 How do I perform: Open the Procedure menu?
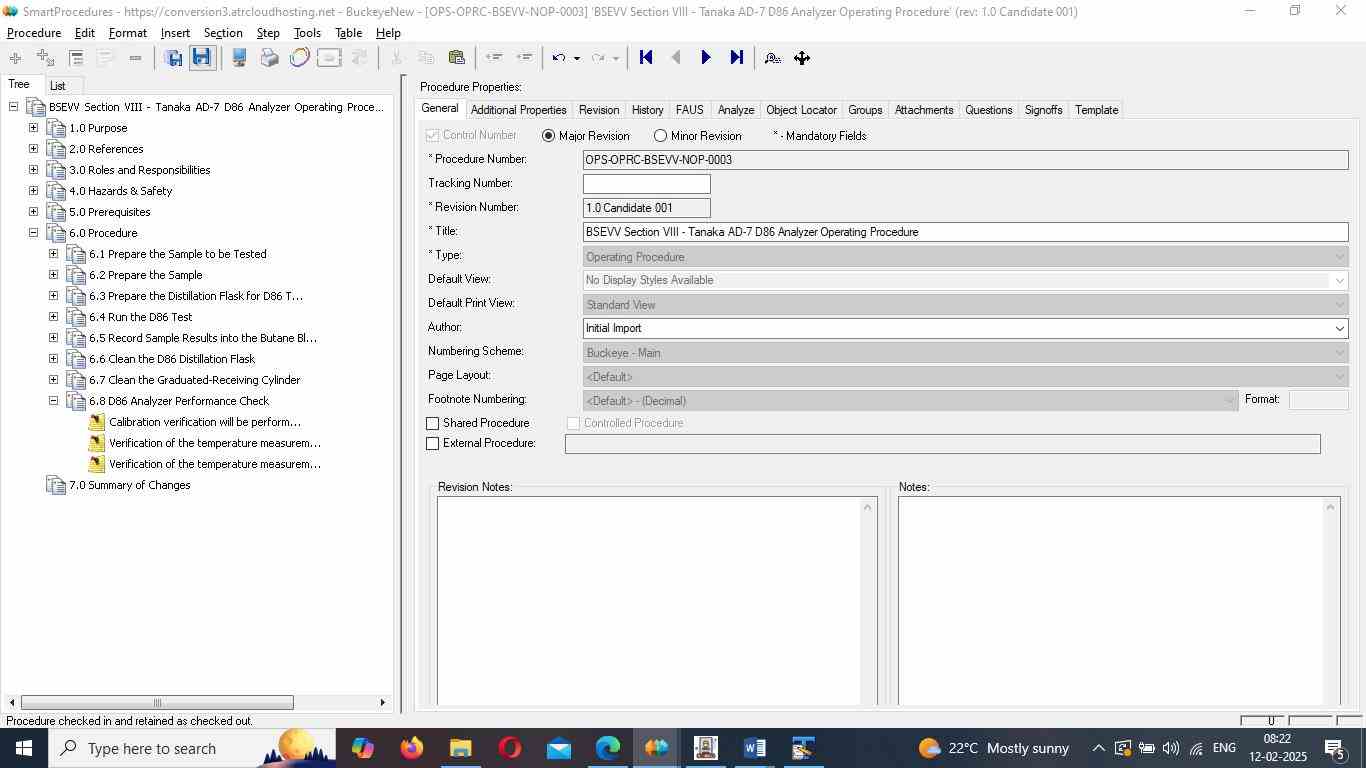click(x=34, y=33)
